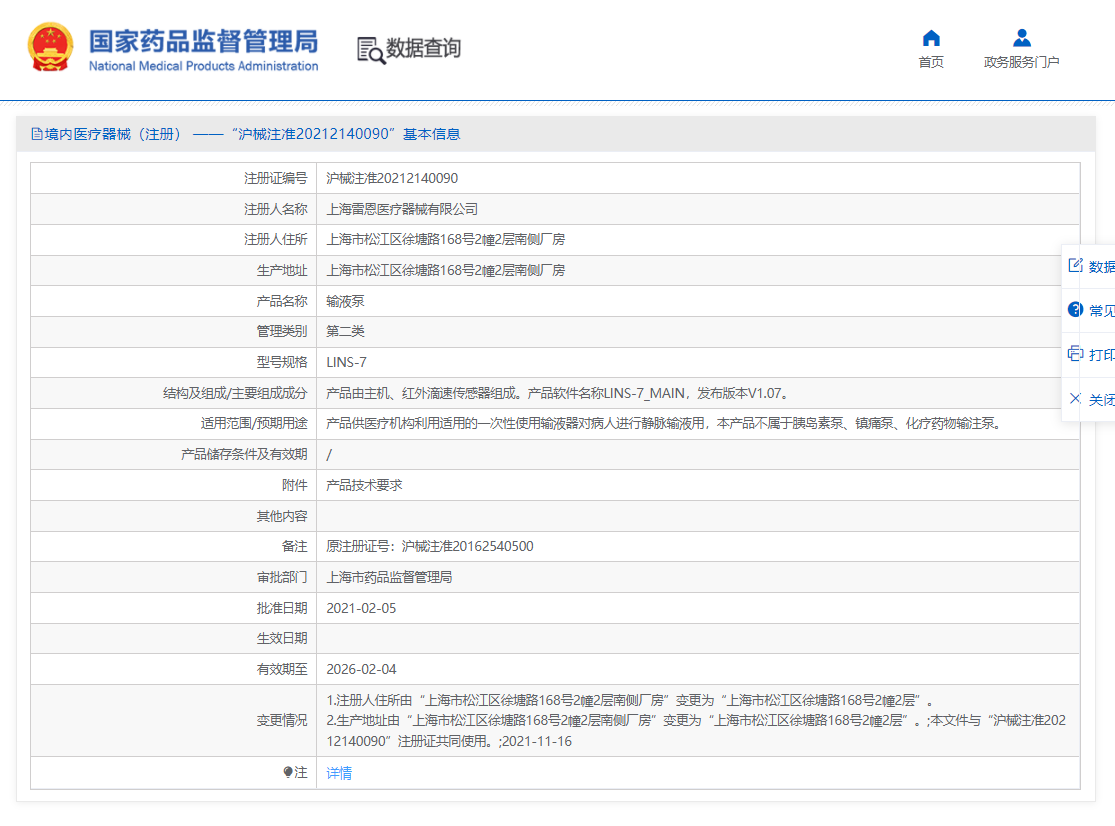The width and height of the screenshot is (1115, 826).
Task: Click the 首页 label
Action: coord(931,63)
